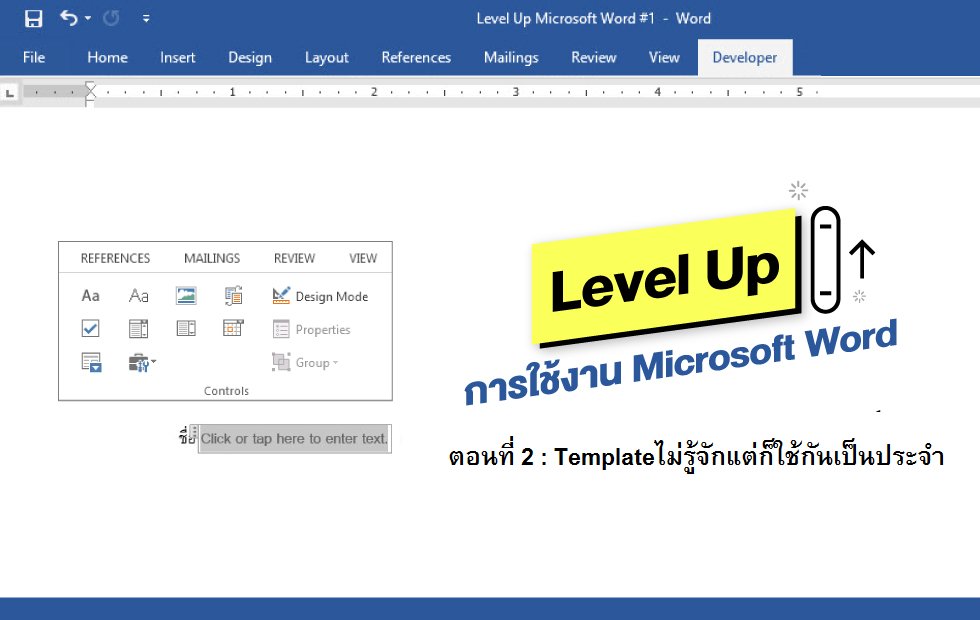This screenshot has height=620, width=980.
Task: Insert Building Block Gallery Content Control icon
Action: tap(234, 295)
